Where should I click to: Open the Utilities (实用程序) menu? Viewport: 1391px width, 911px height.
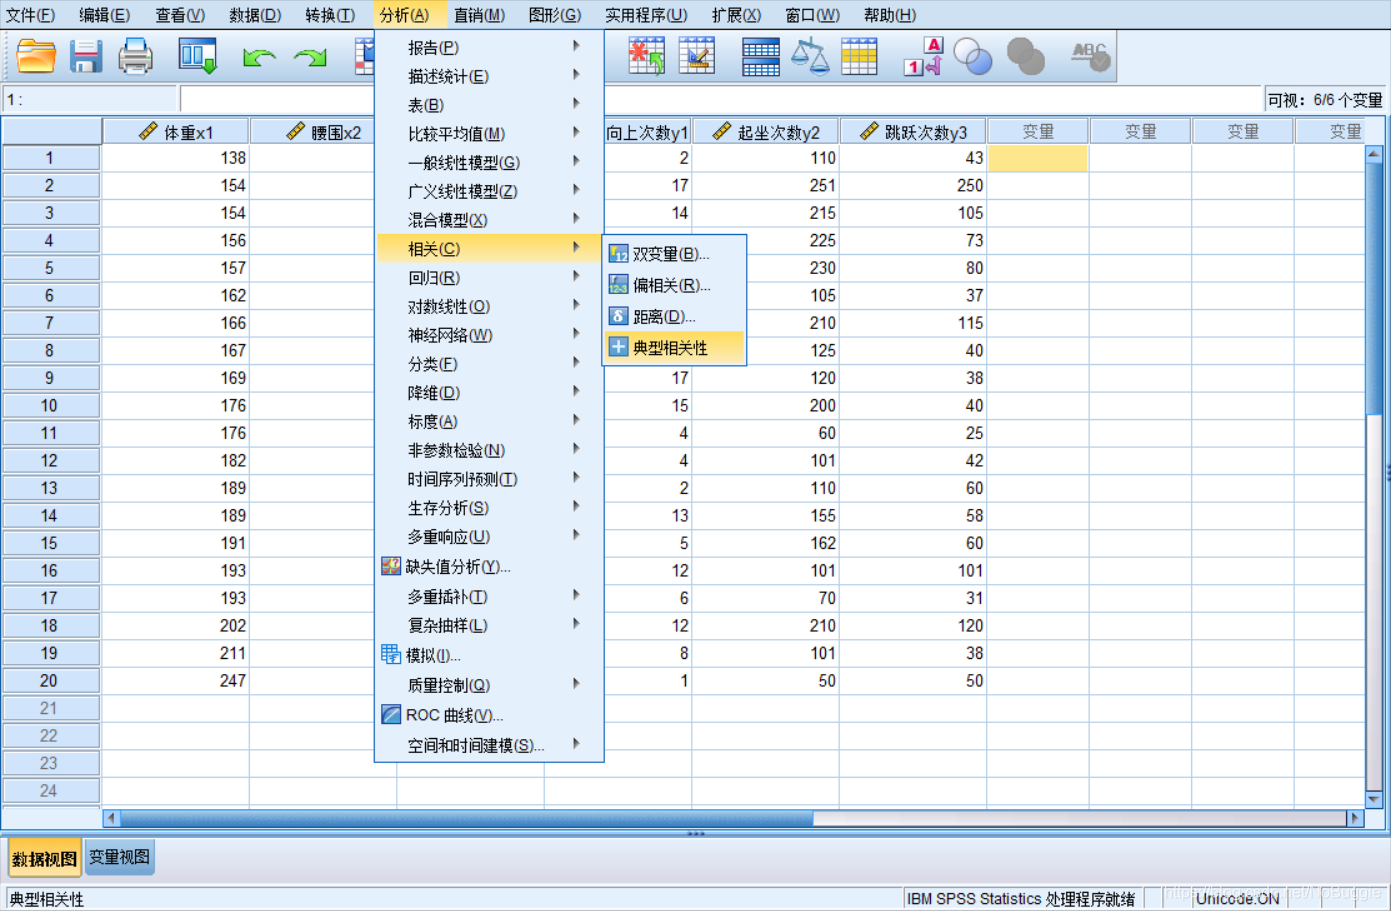pyautogui.click(x=646, y=15)
